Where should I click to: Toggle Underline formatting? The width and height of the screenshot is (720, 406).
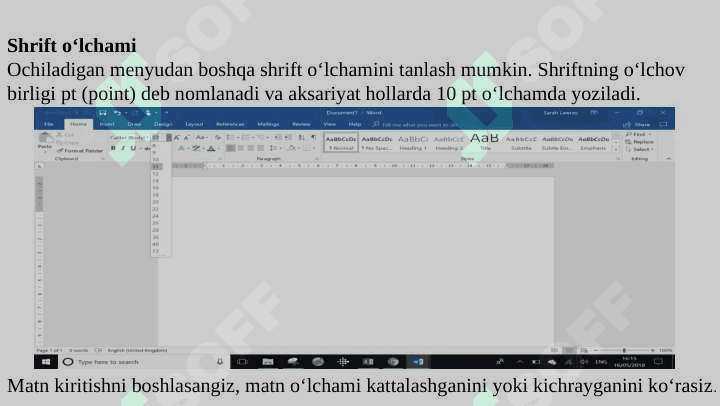point(133,148)
